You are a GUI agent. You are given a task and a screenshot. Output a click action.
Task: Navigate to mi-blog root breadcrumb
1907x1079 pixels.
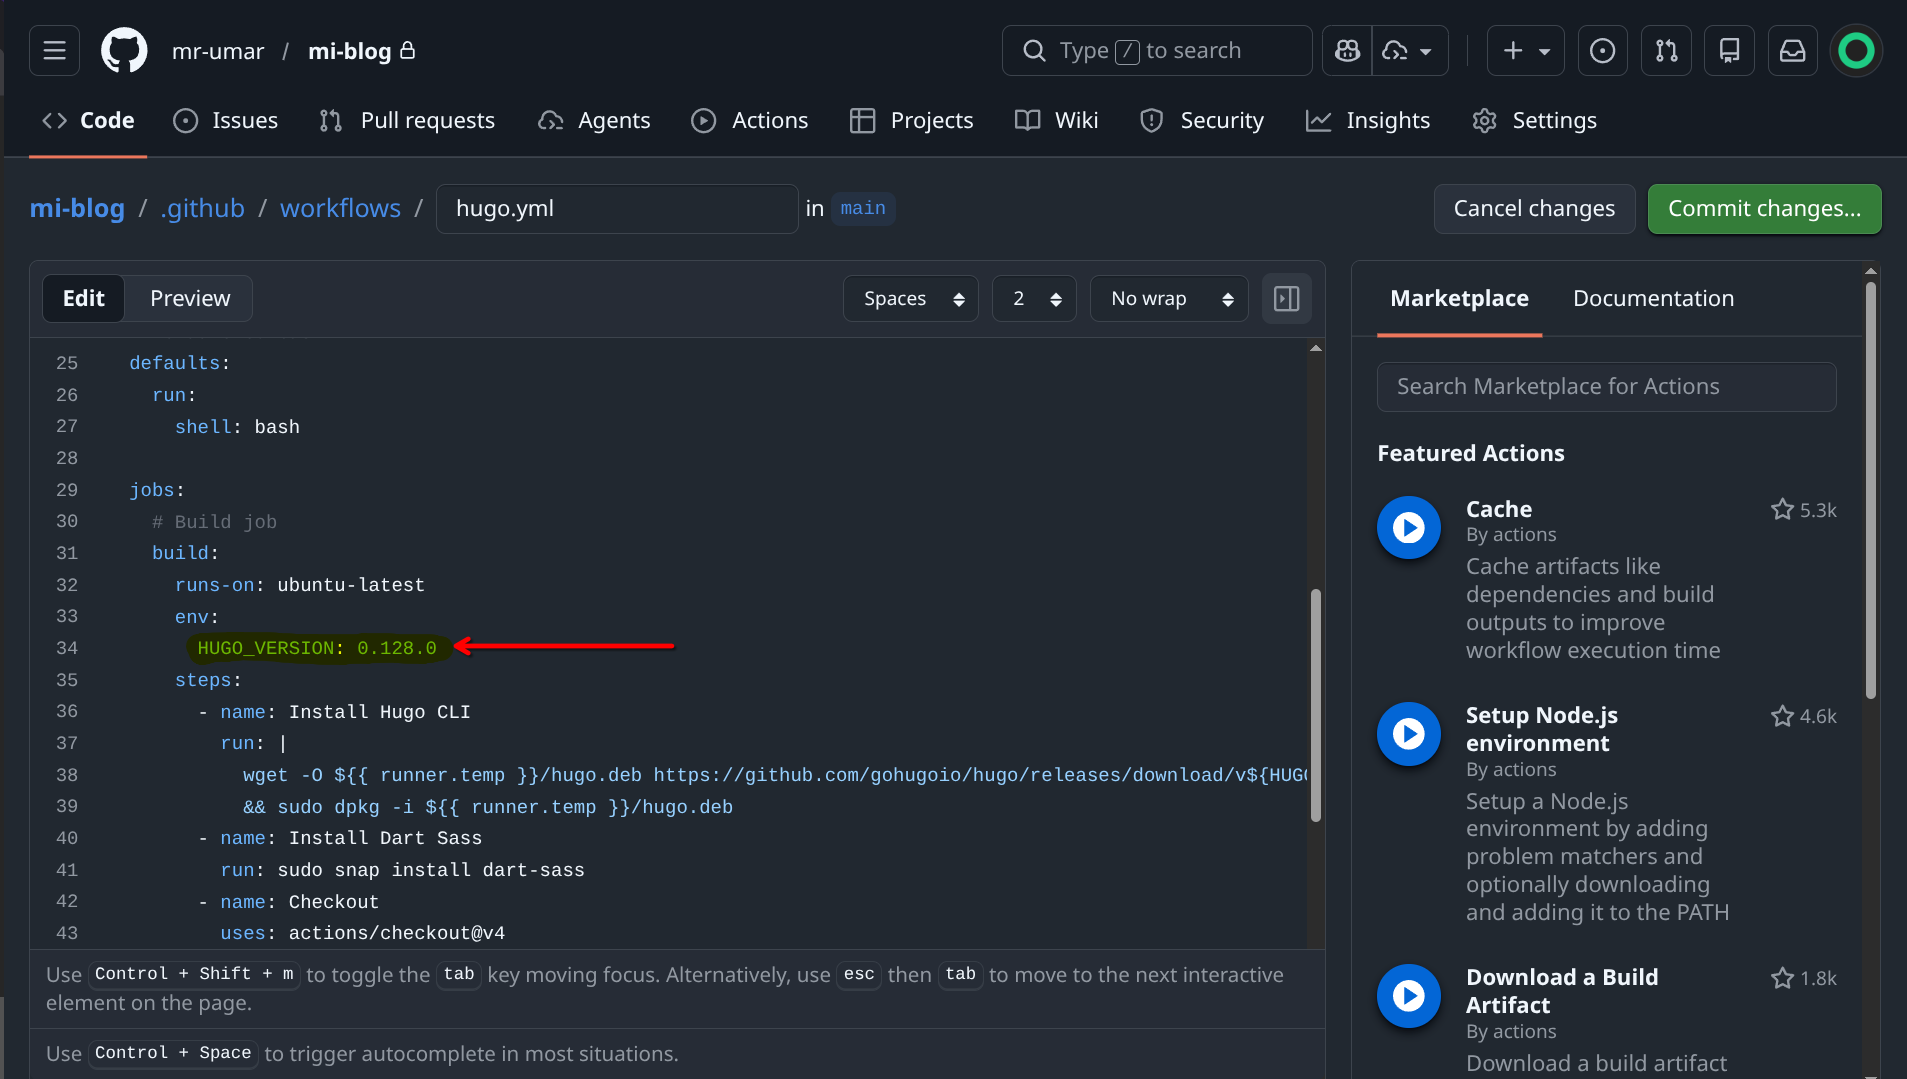click(77, 208)
